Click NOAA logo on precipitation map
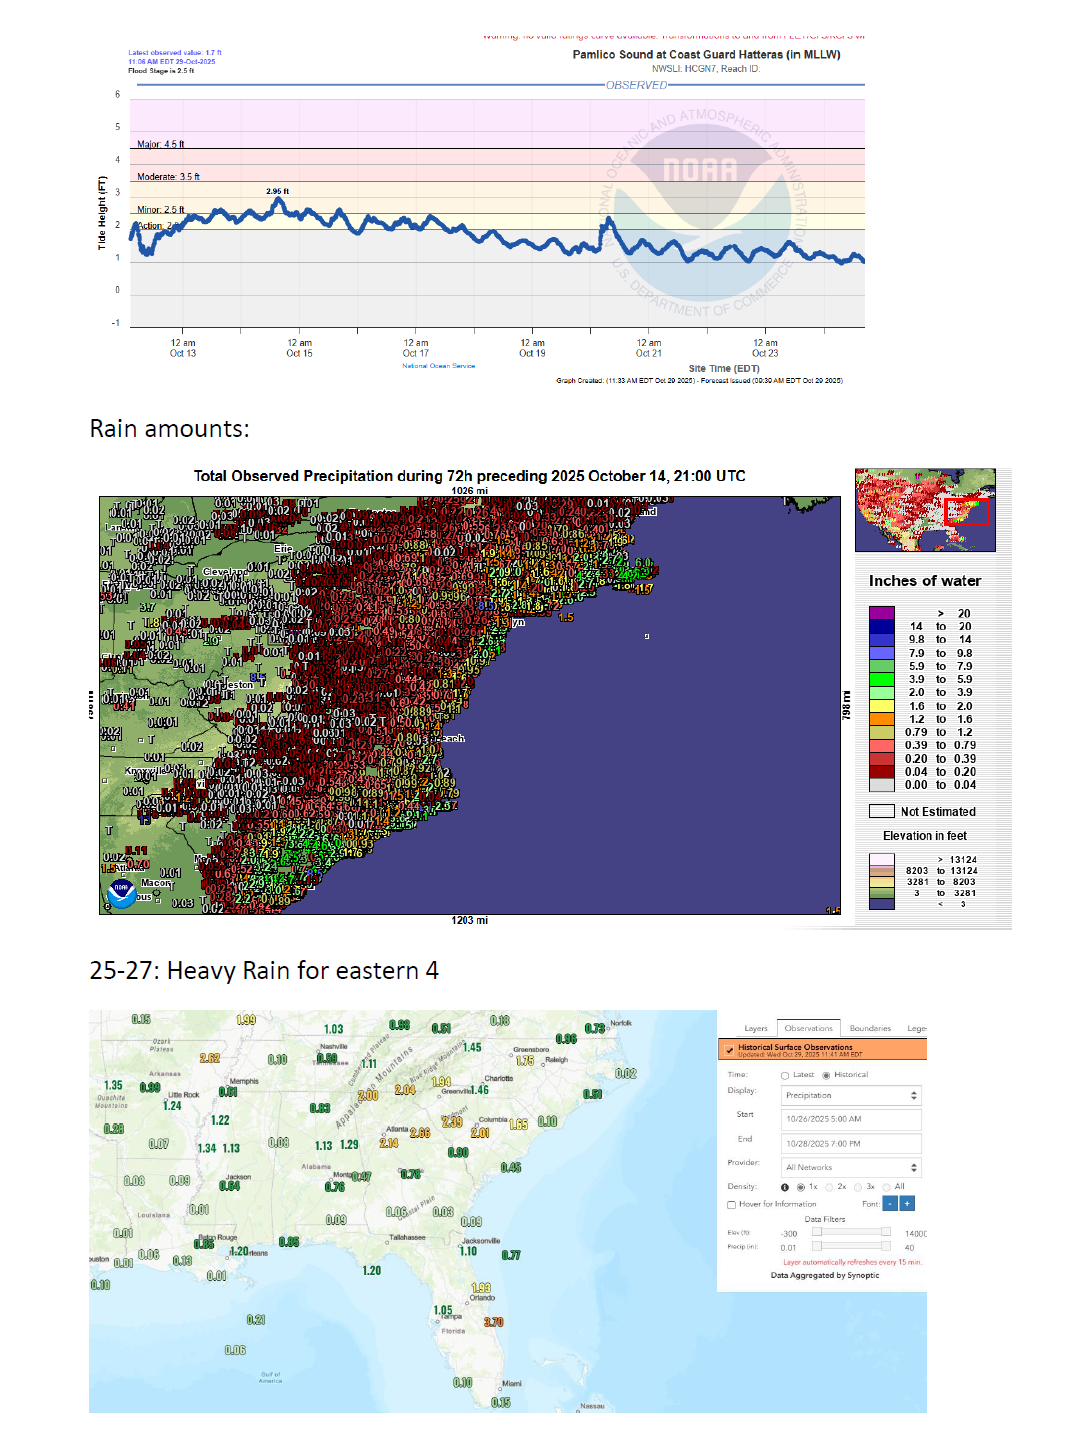Image resolution: width=1076 pixels, height=1452 pixels. (122, 890)
